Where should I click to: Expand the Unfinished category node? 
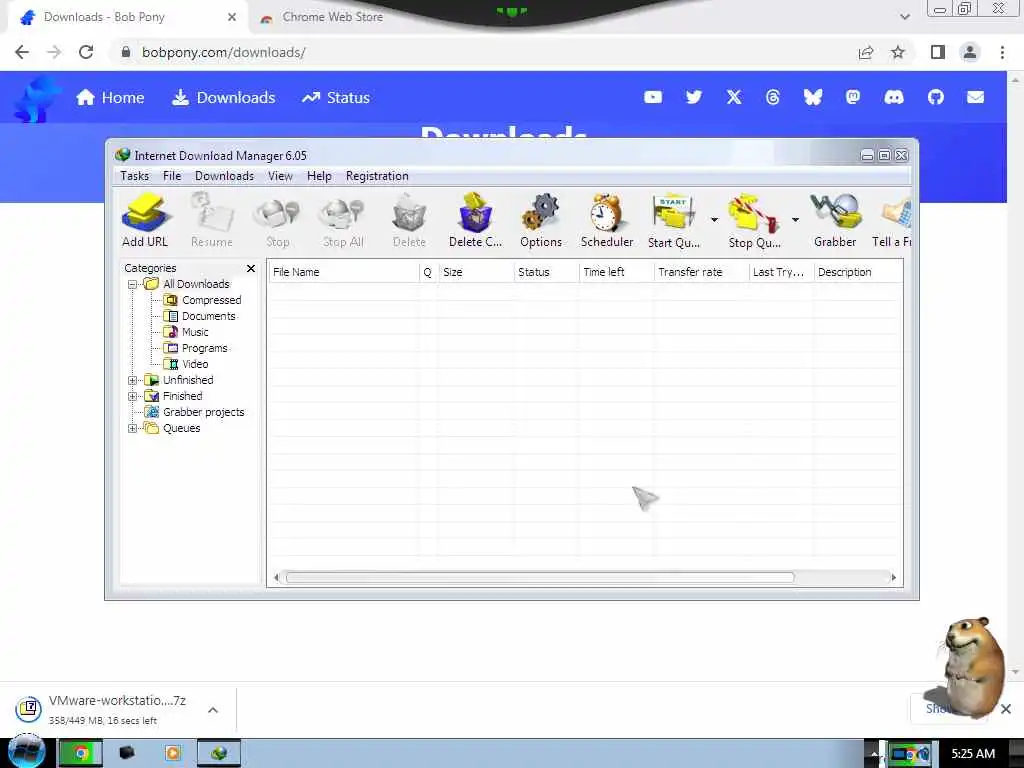tap(133, 380)
